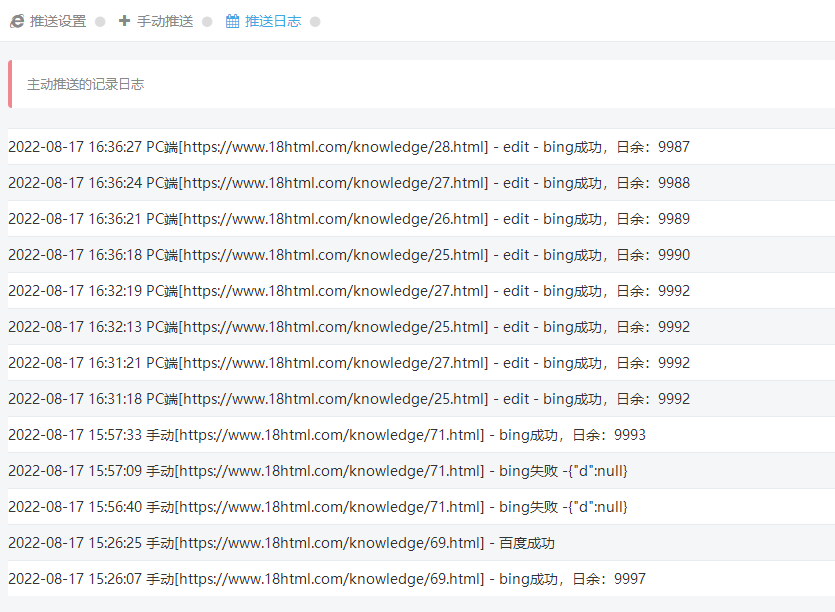
Task: Select the 16:36:27 log for knowledge/28.html
Action: click(x=348, y=147)
